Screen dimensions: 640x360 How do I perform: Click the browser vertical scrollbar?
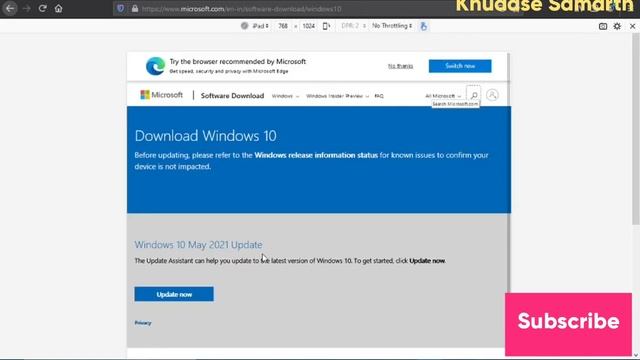[636, 129]
